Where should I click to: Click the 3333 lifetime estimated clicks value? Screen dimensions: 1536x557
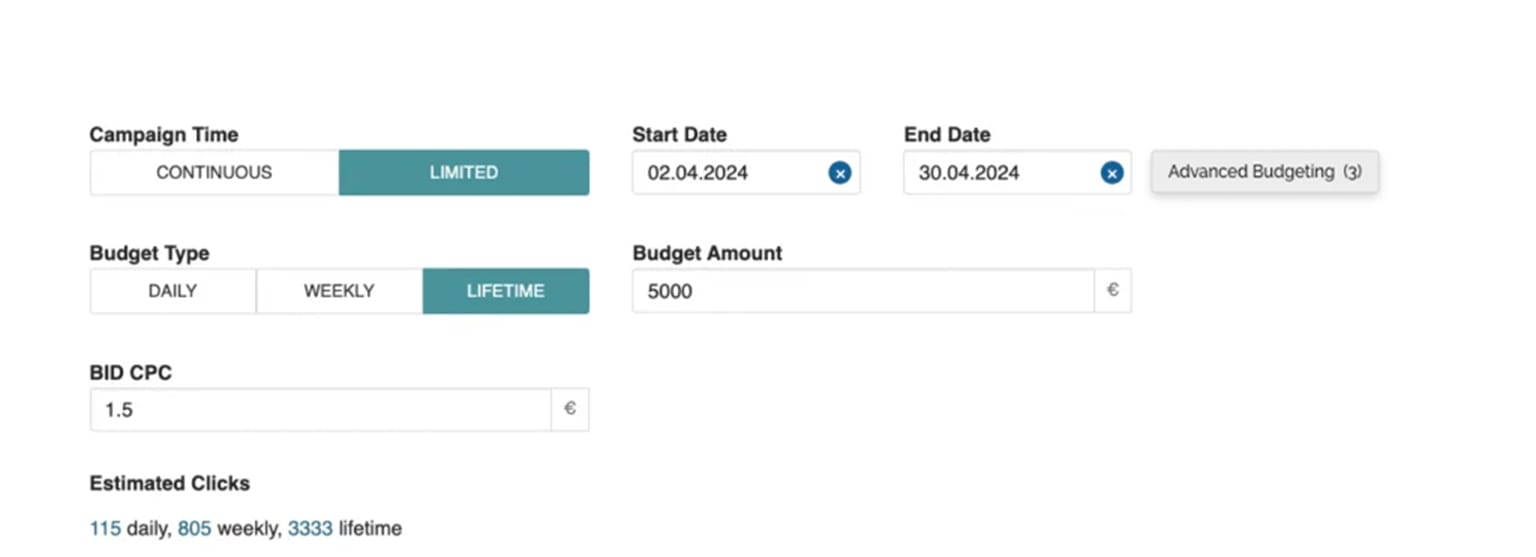pyautogui.click(x=310, y=528)
